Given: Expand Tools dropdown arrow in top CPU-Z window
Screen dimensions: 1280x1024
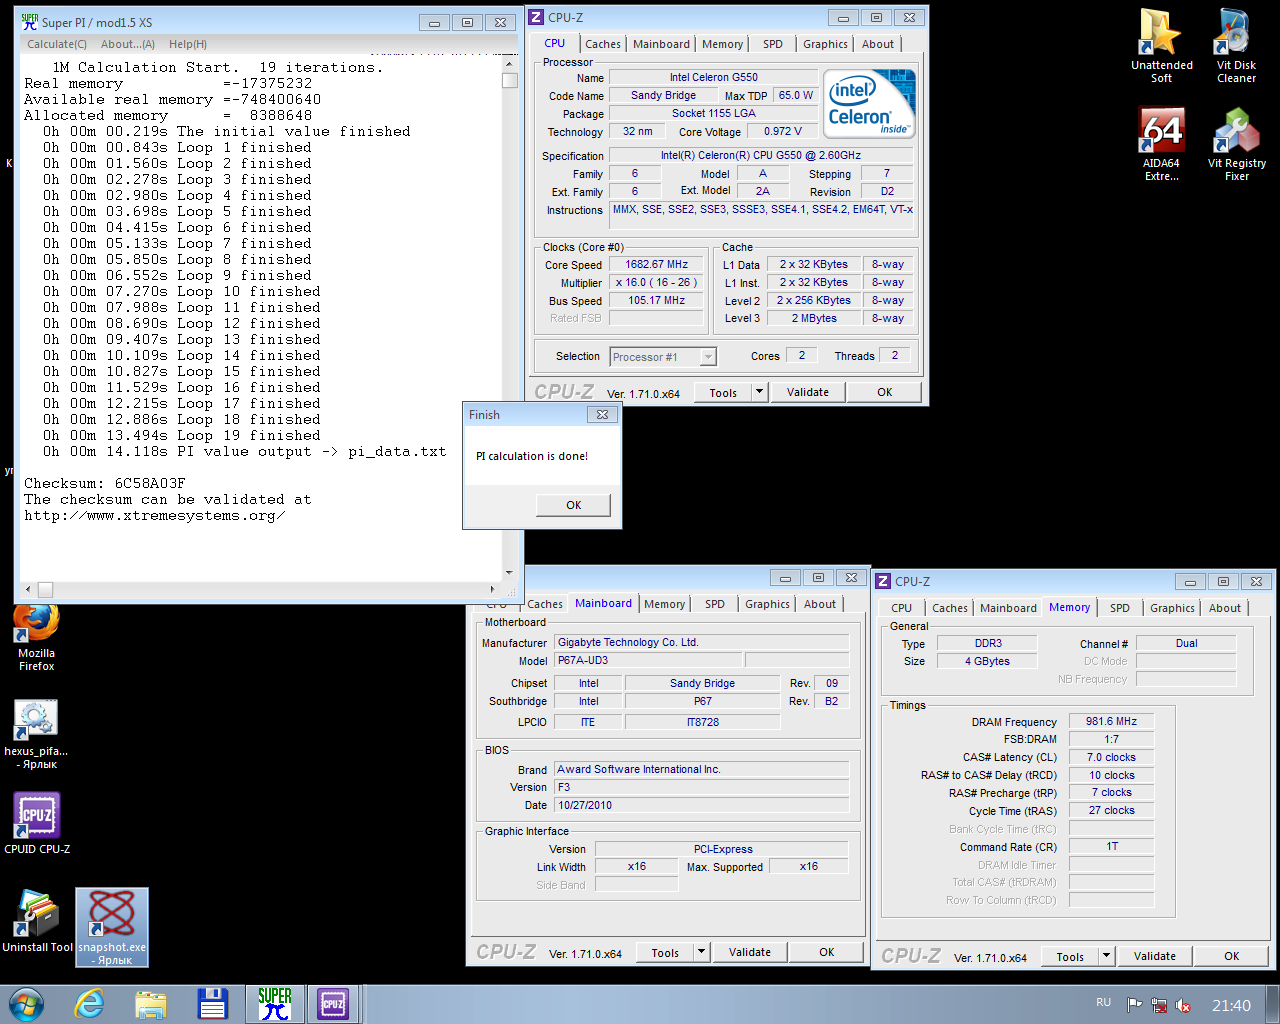Looking at the screenshot, I should tap(759, 393).
